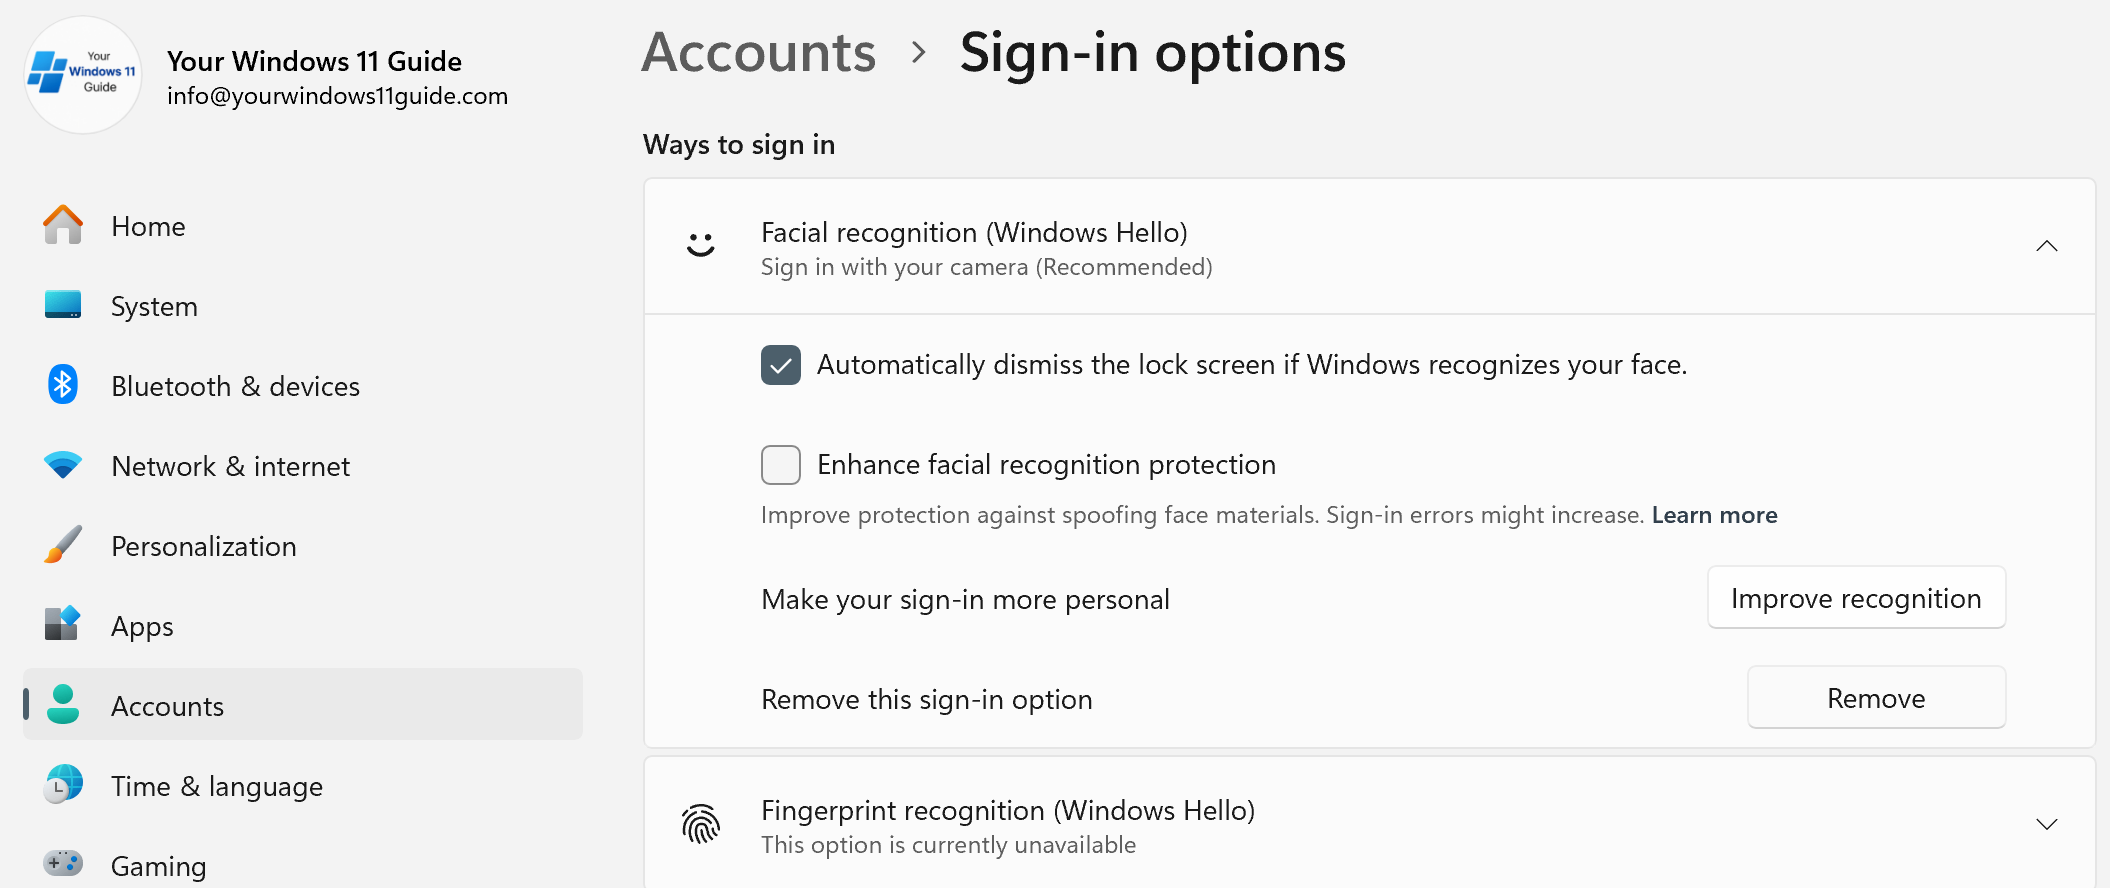
Task: Navigate to System settings
Action: click(154, 306)
